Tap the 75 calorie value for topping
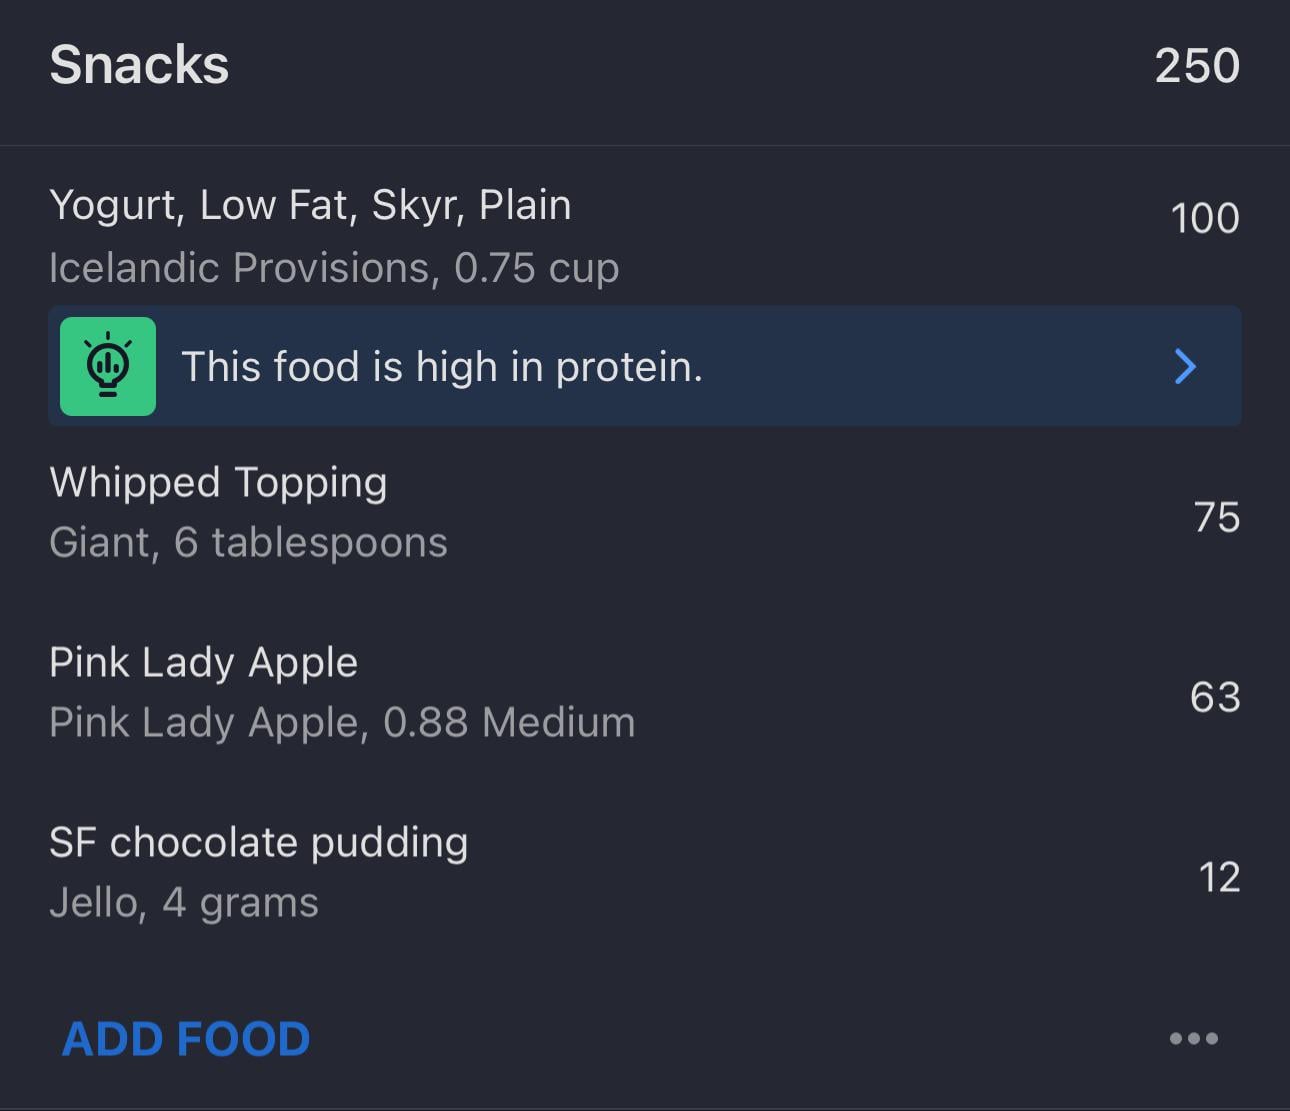 pos(1217,517)
